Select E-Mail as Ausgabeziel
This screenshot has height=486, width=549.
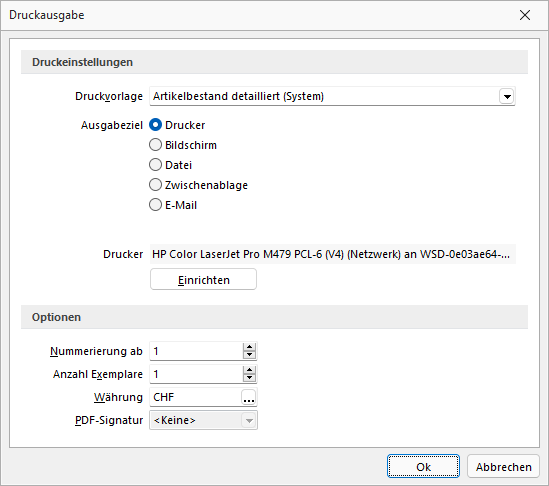pos(155,205)
